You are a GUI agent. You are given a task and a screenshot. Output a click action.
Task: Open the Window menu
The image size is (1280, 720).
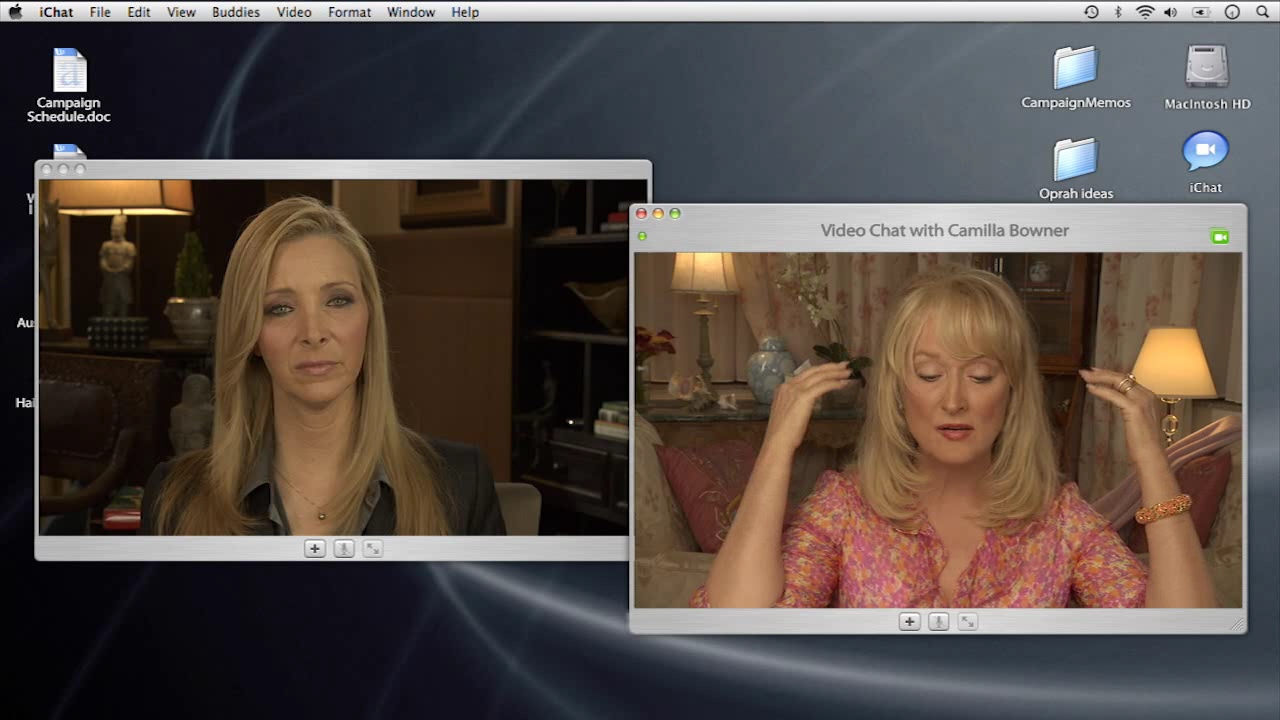tap(411, 12)
